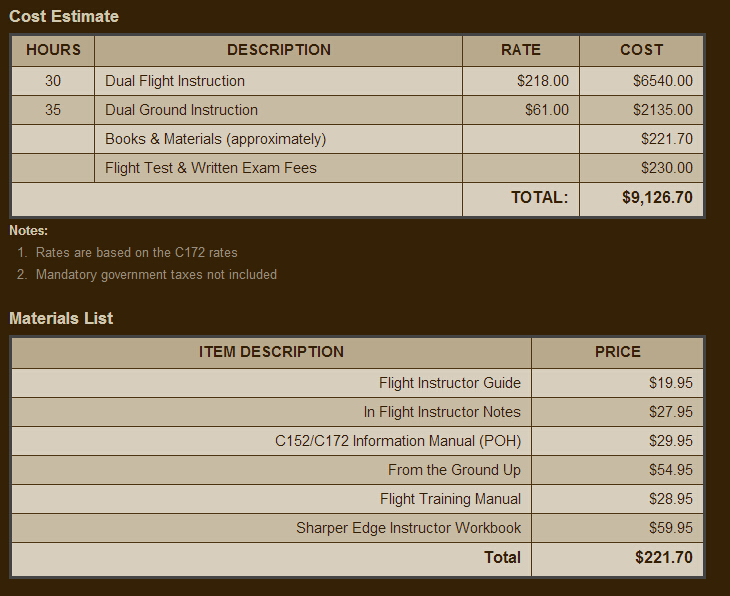Click From the Ground Up item

(455, 470)
